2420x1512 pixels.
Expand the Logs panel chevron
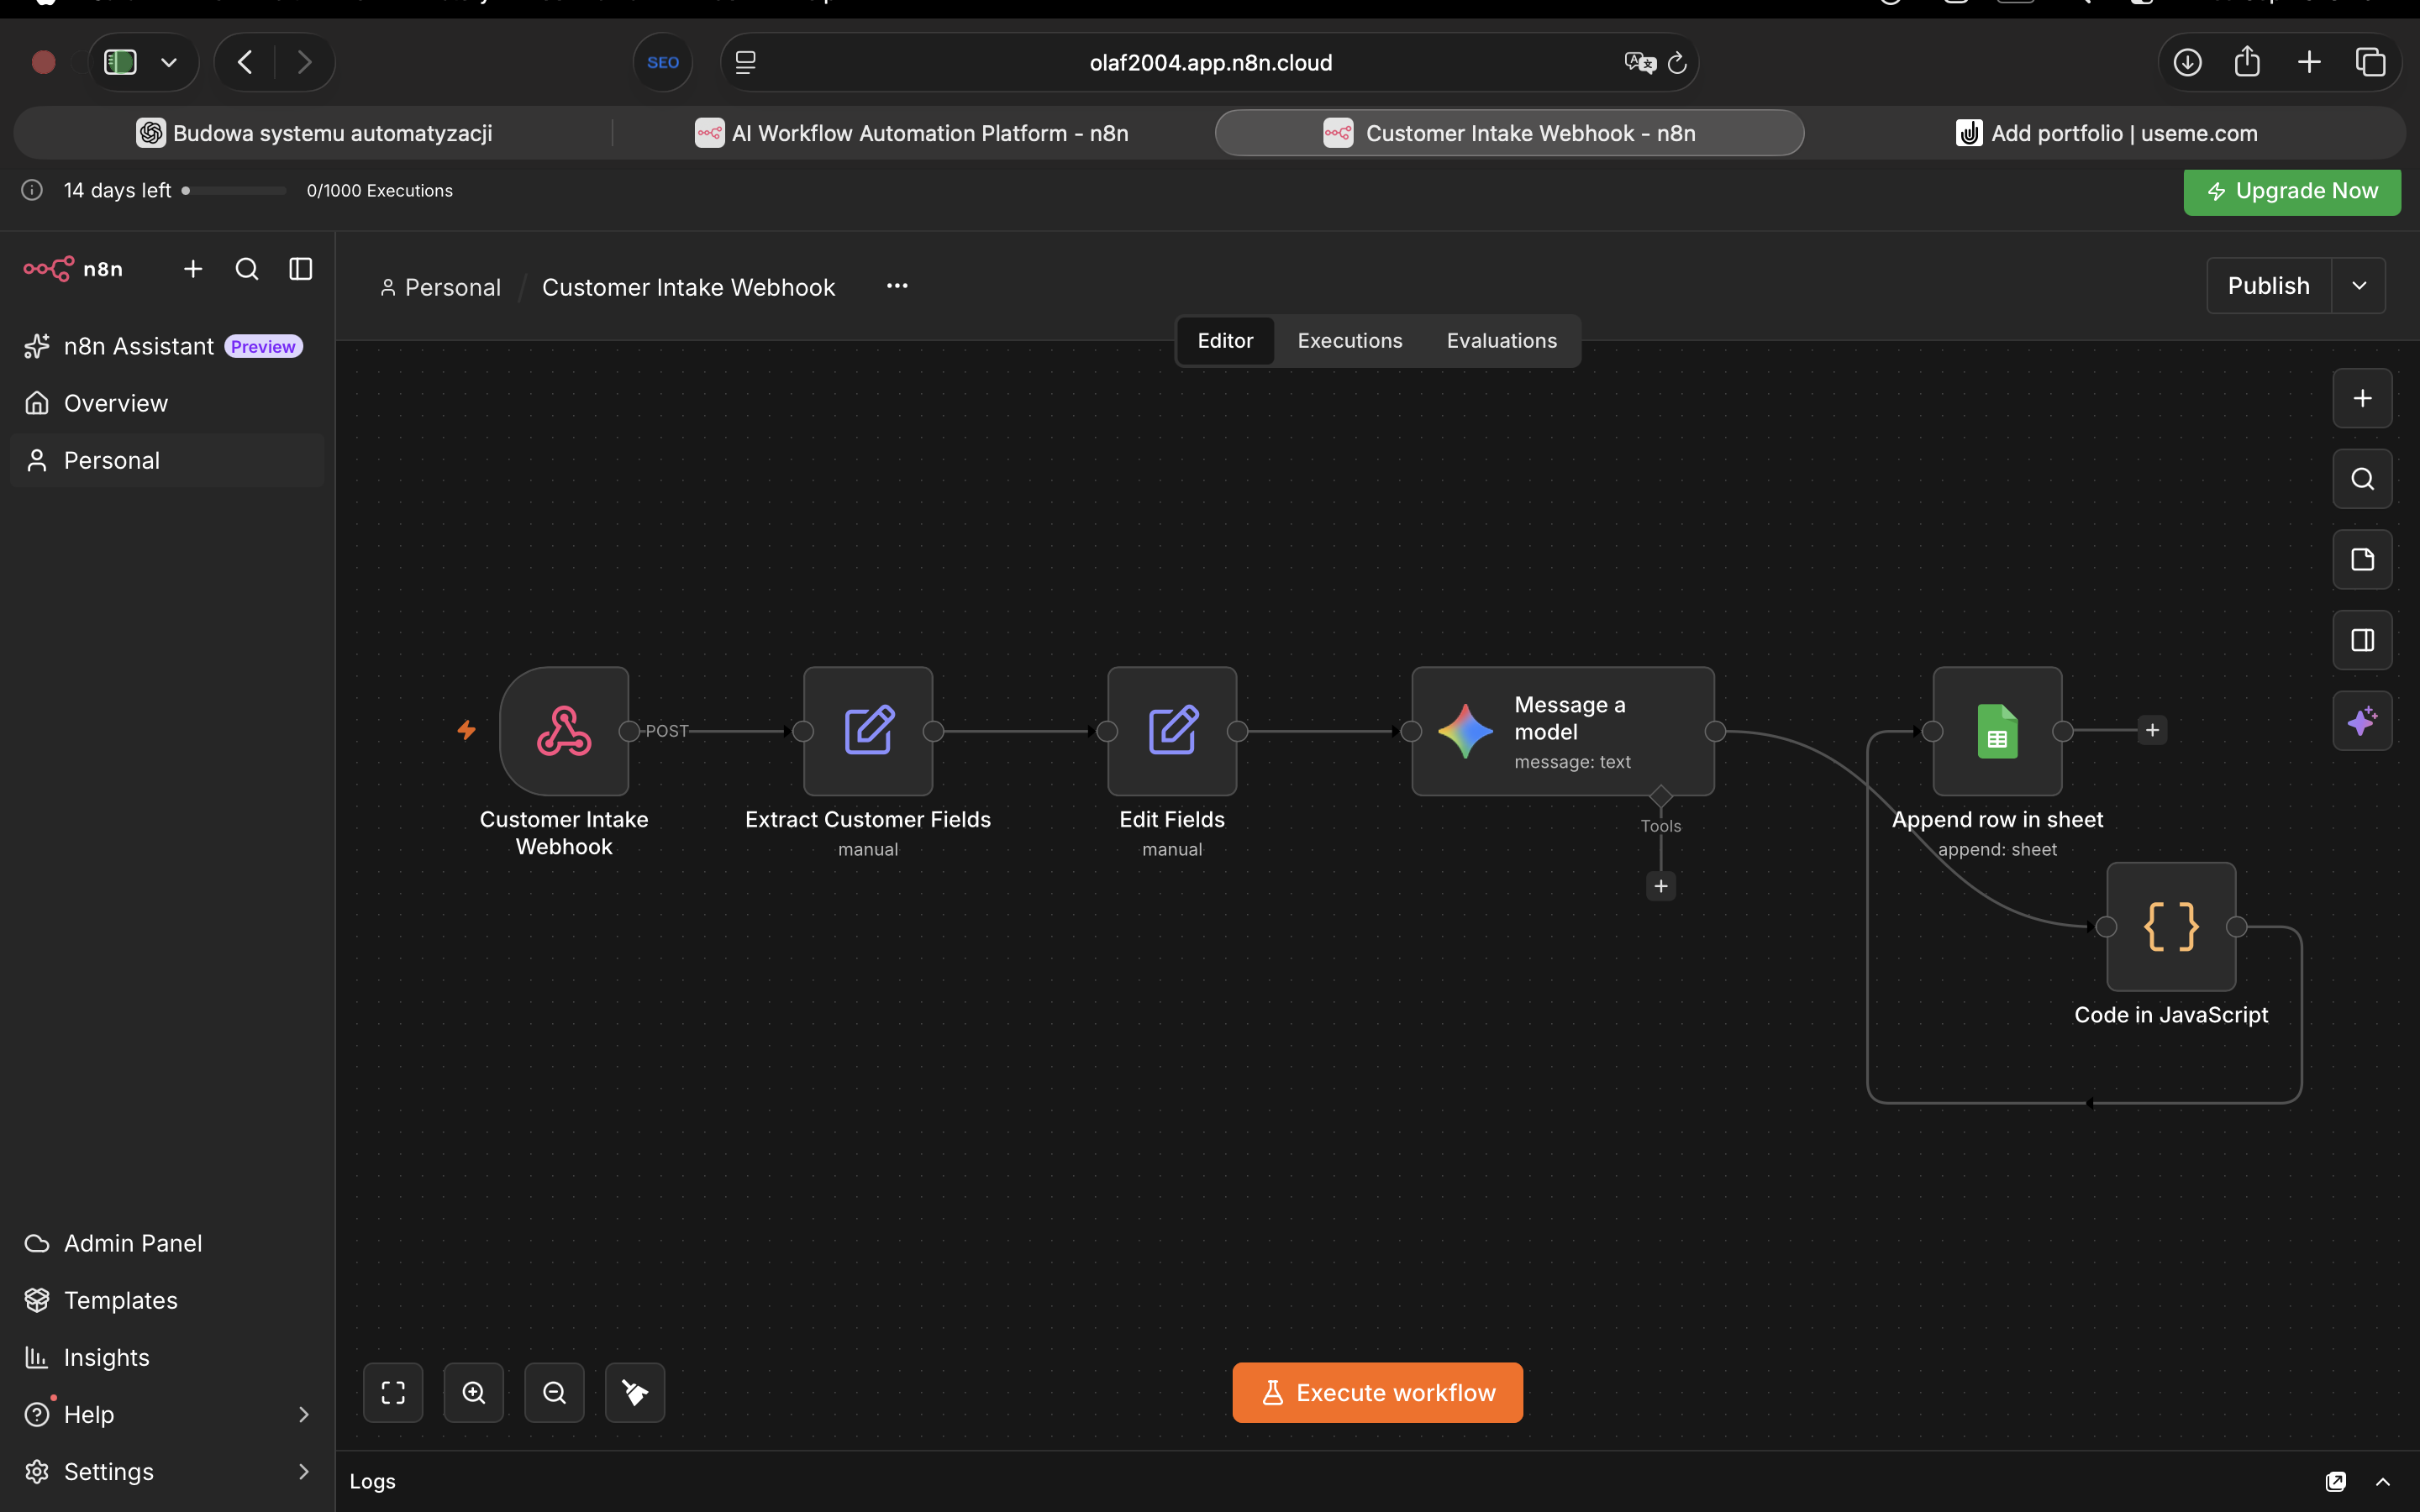click(2383, 1481)
